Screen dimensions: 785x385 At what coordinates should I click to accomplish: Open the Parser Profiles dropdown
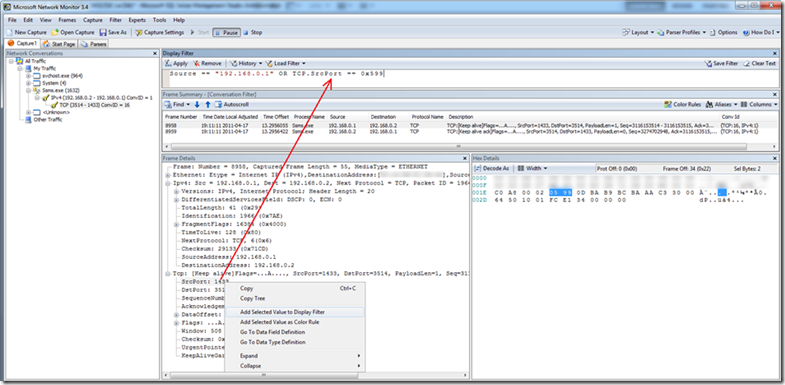(x=682, y=33)
